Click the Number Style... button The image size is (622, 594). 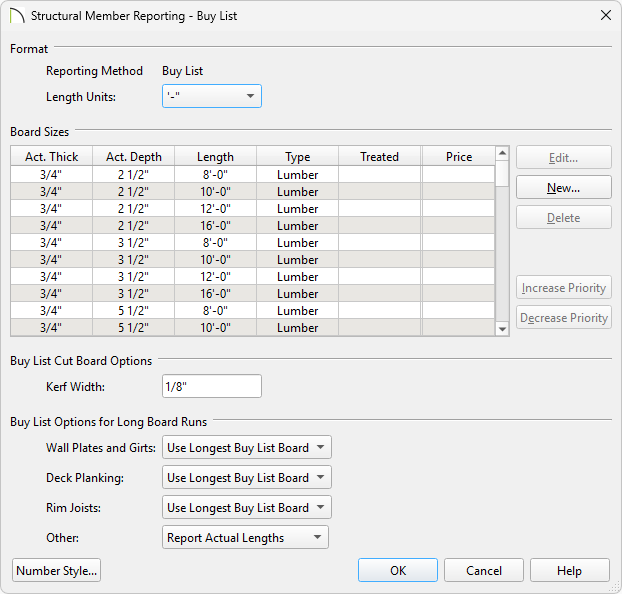tap(56, 571)
